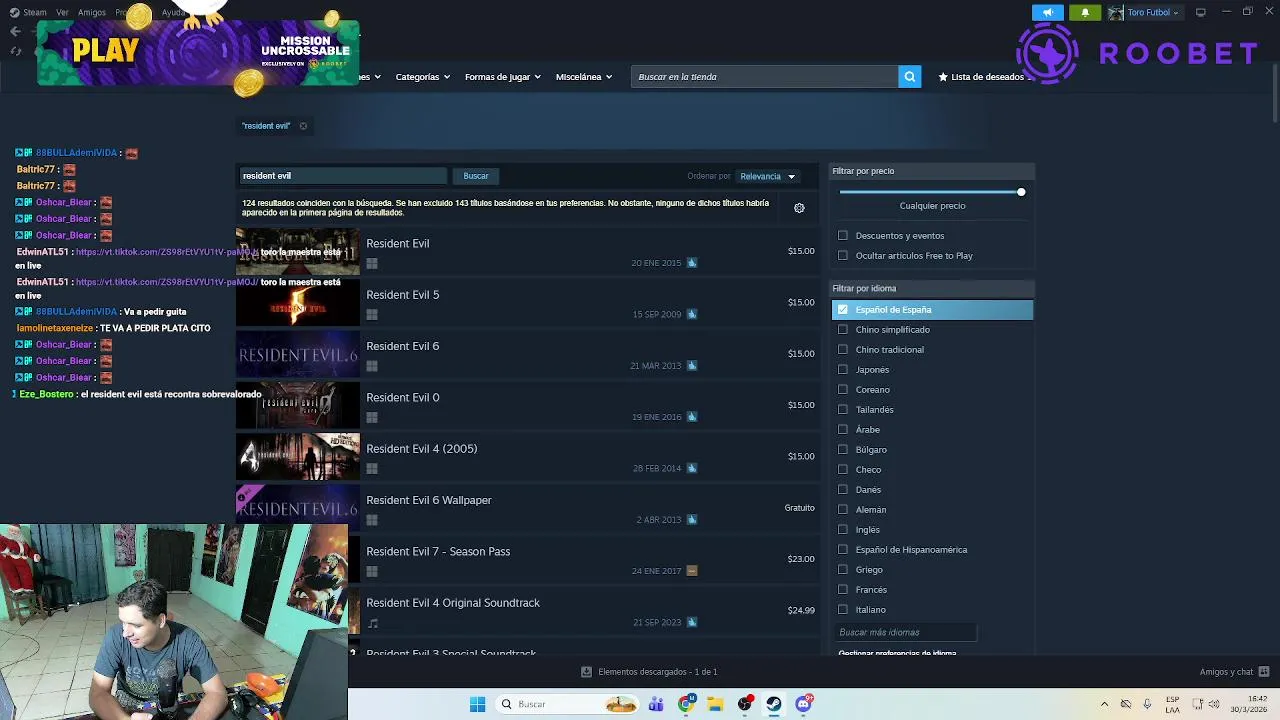Viewport: 1280px width, 720px height.
Task: Open the downloads icon at bottom bar
Action: pyautogui.click(x=586, y=672)
